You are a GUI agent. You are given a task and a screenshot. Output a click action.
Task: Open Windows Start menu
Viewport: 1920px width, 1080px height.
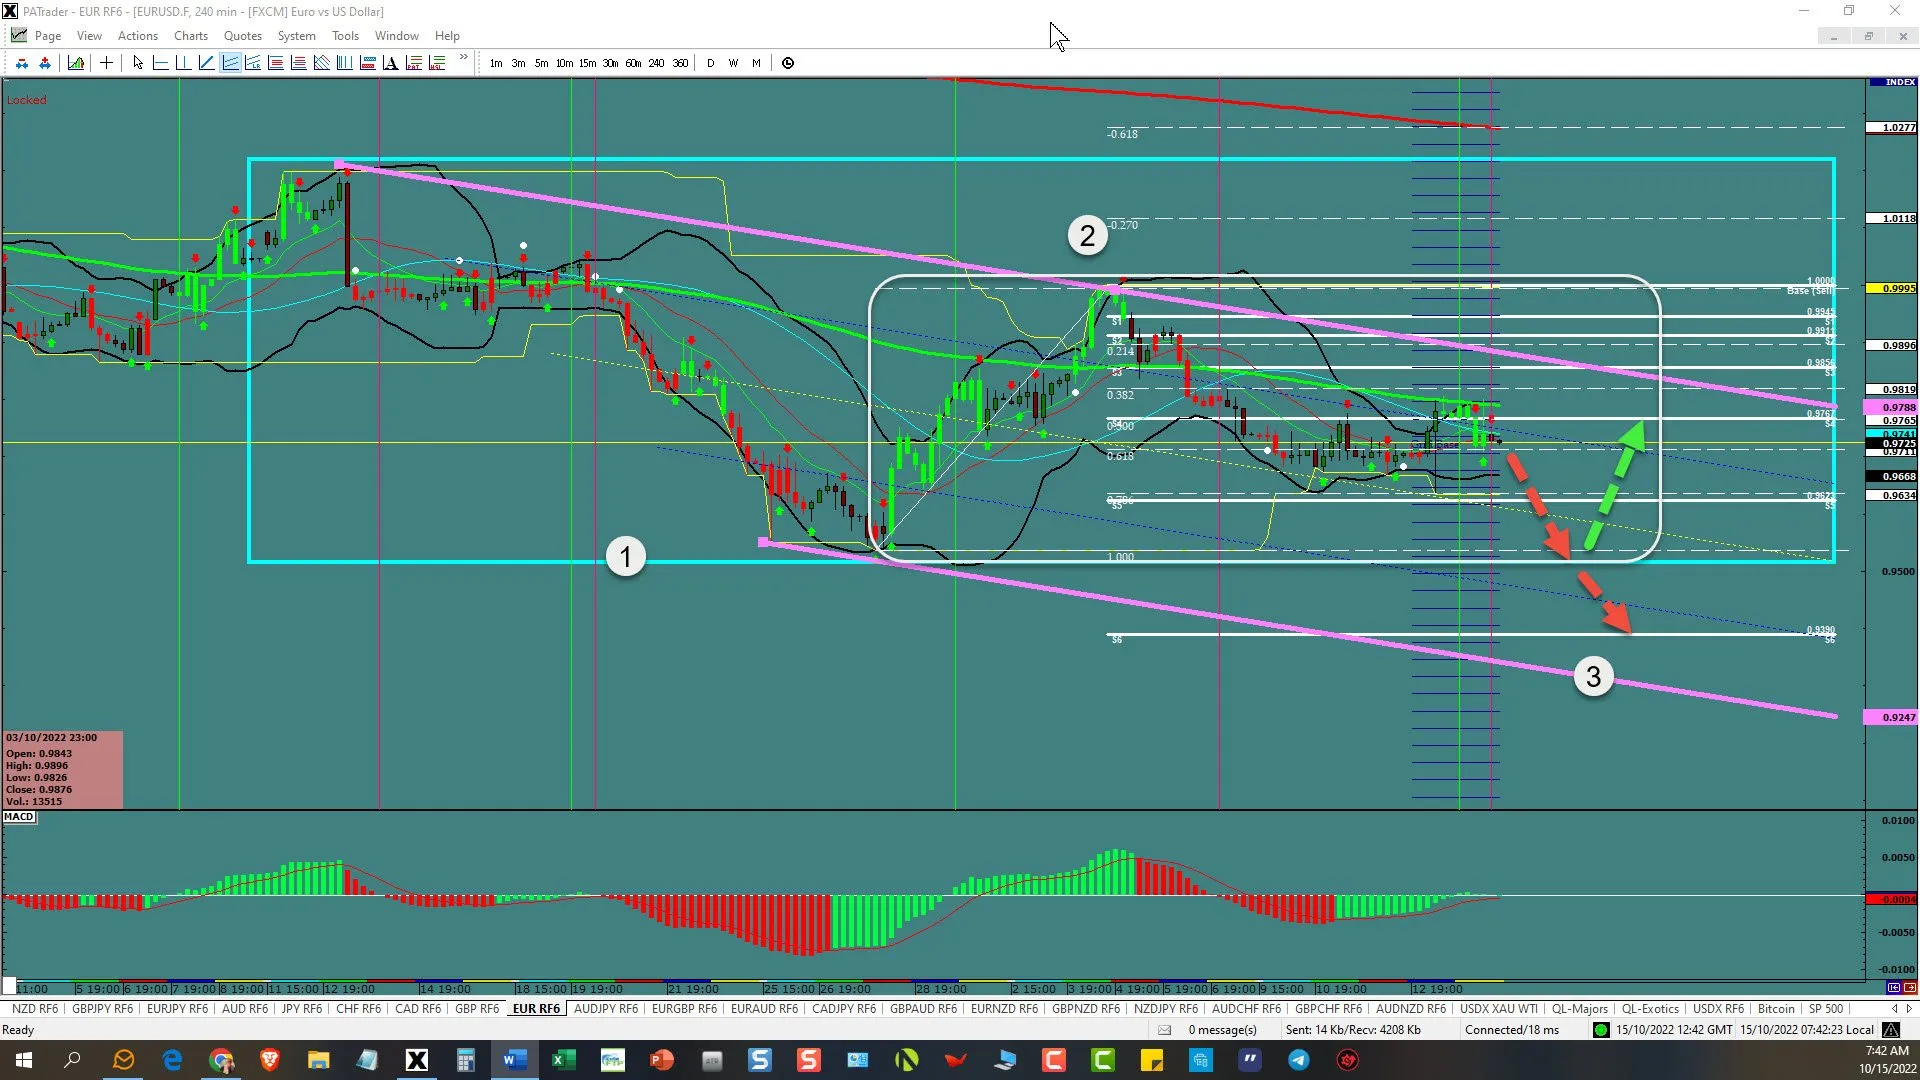(x=24, y=1060)
